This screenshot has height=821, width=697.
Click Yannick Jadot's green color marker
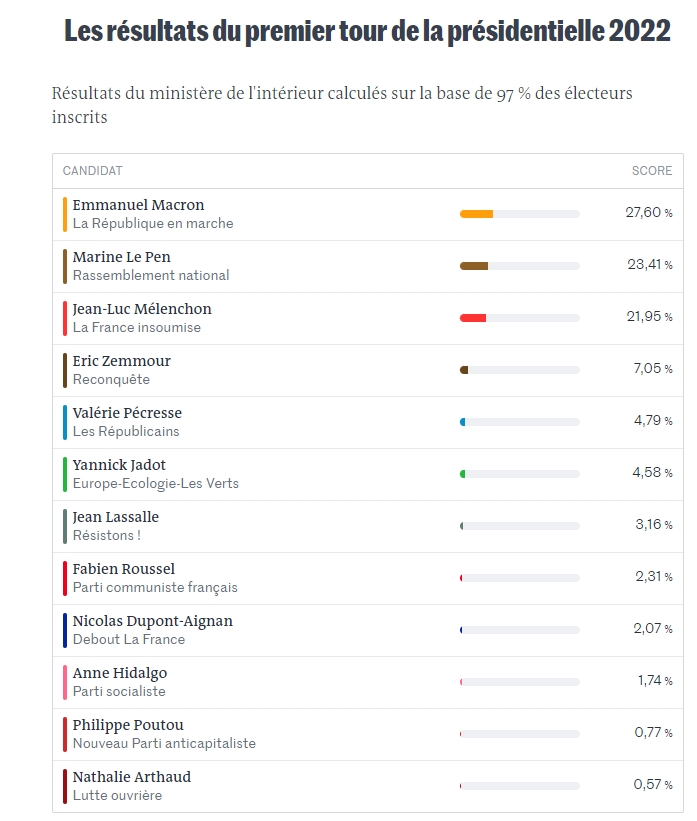(65, 474)
